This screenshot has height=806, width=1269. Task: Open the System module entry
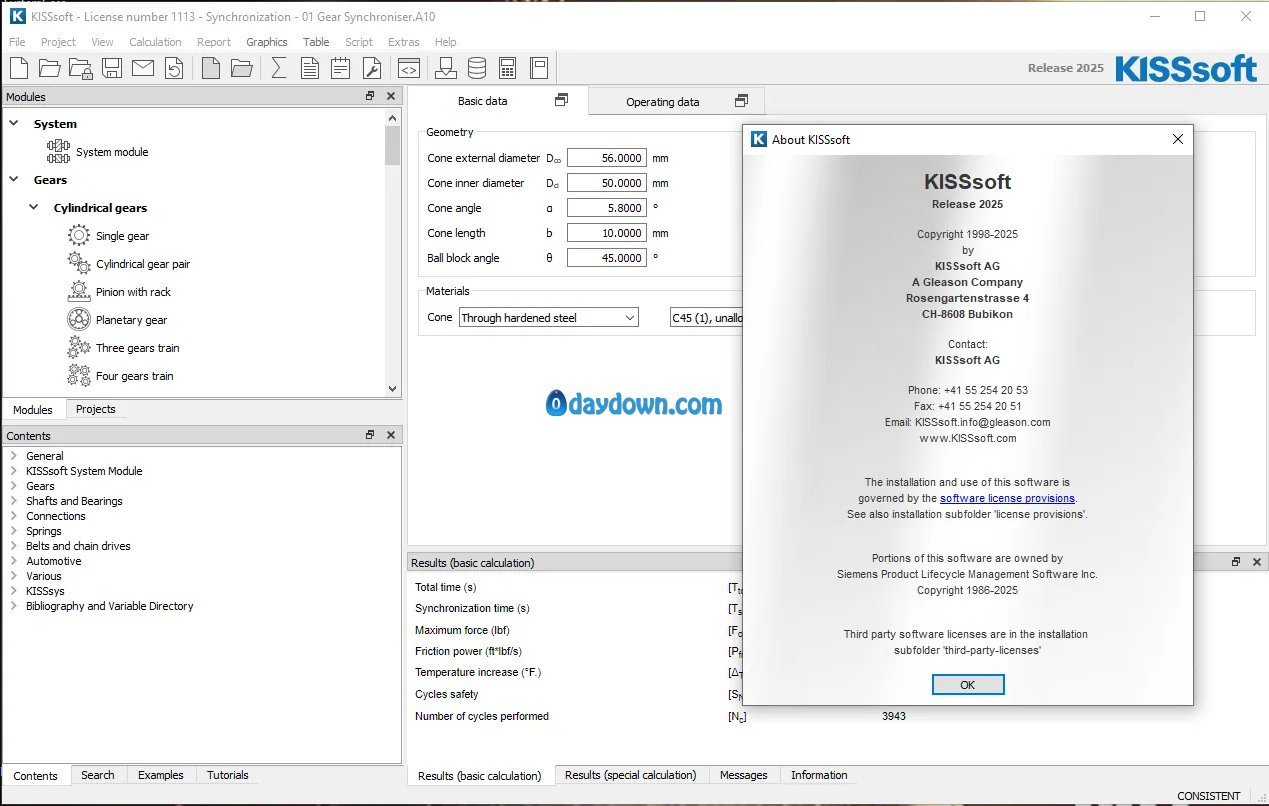[x=111, y=152]
